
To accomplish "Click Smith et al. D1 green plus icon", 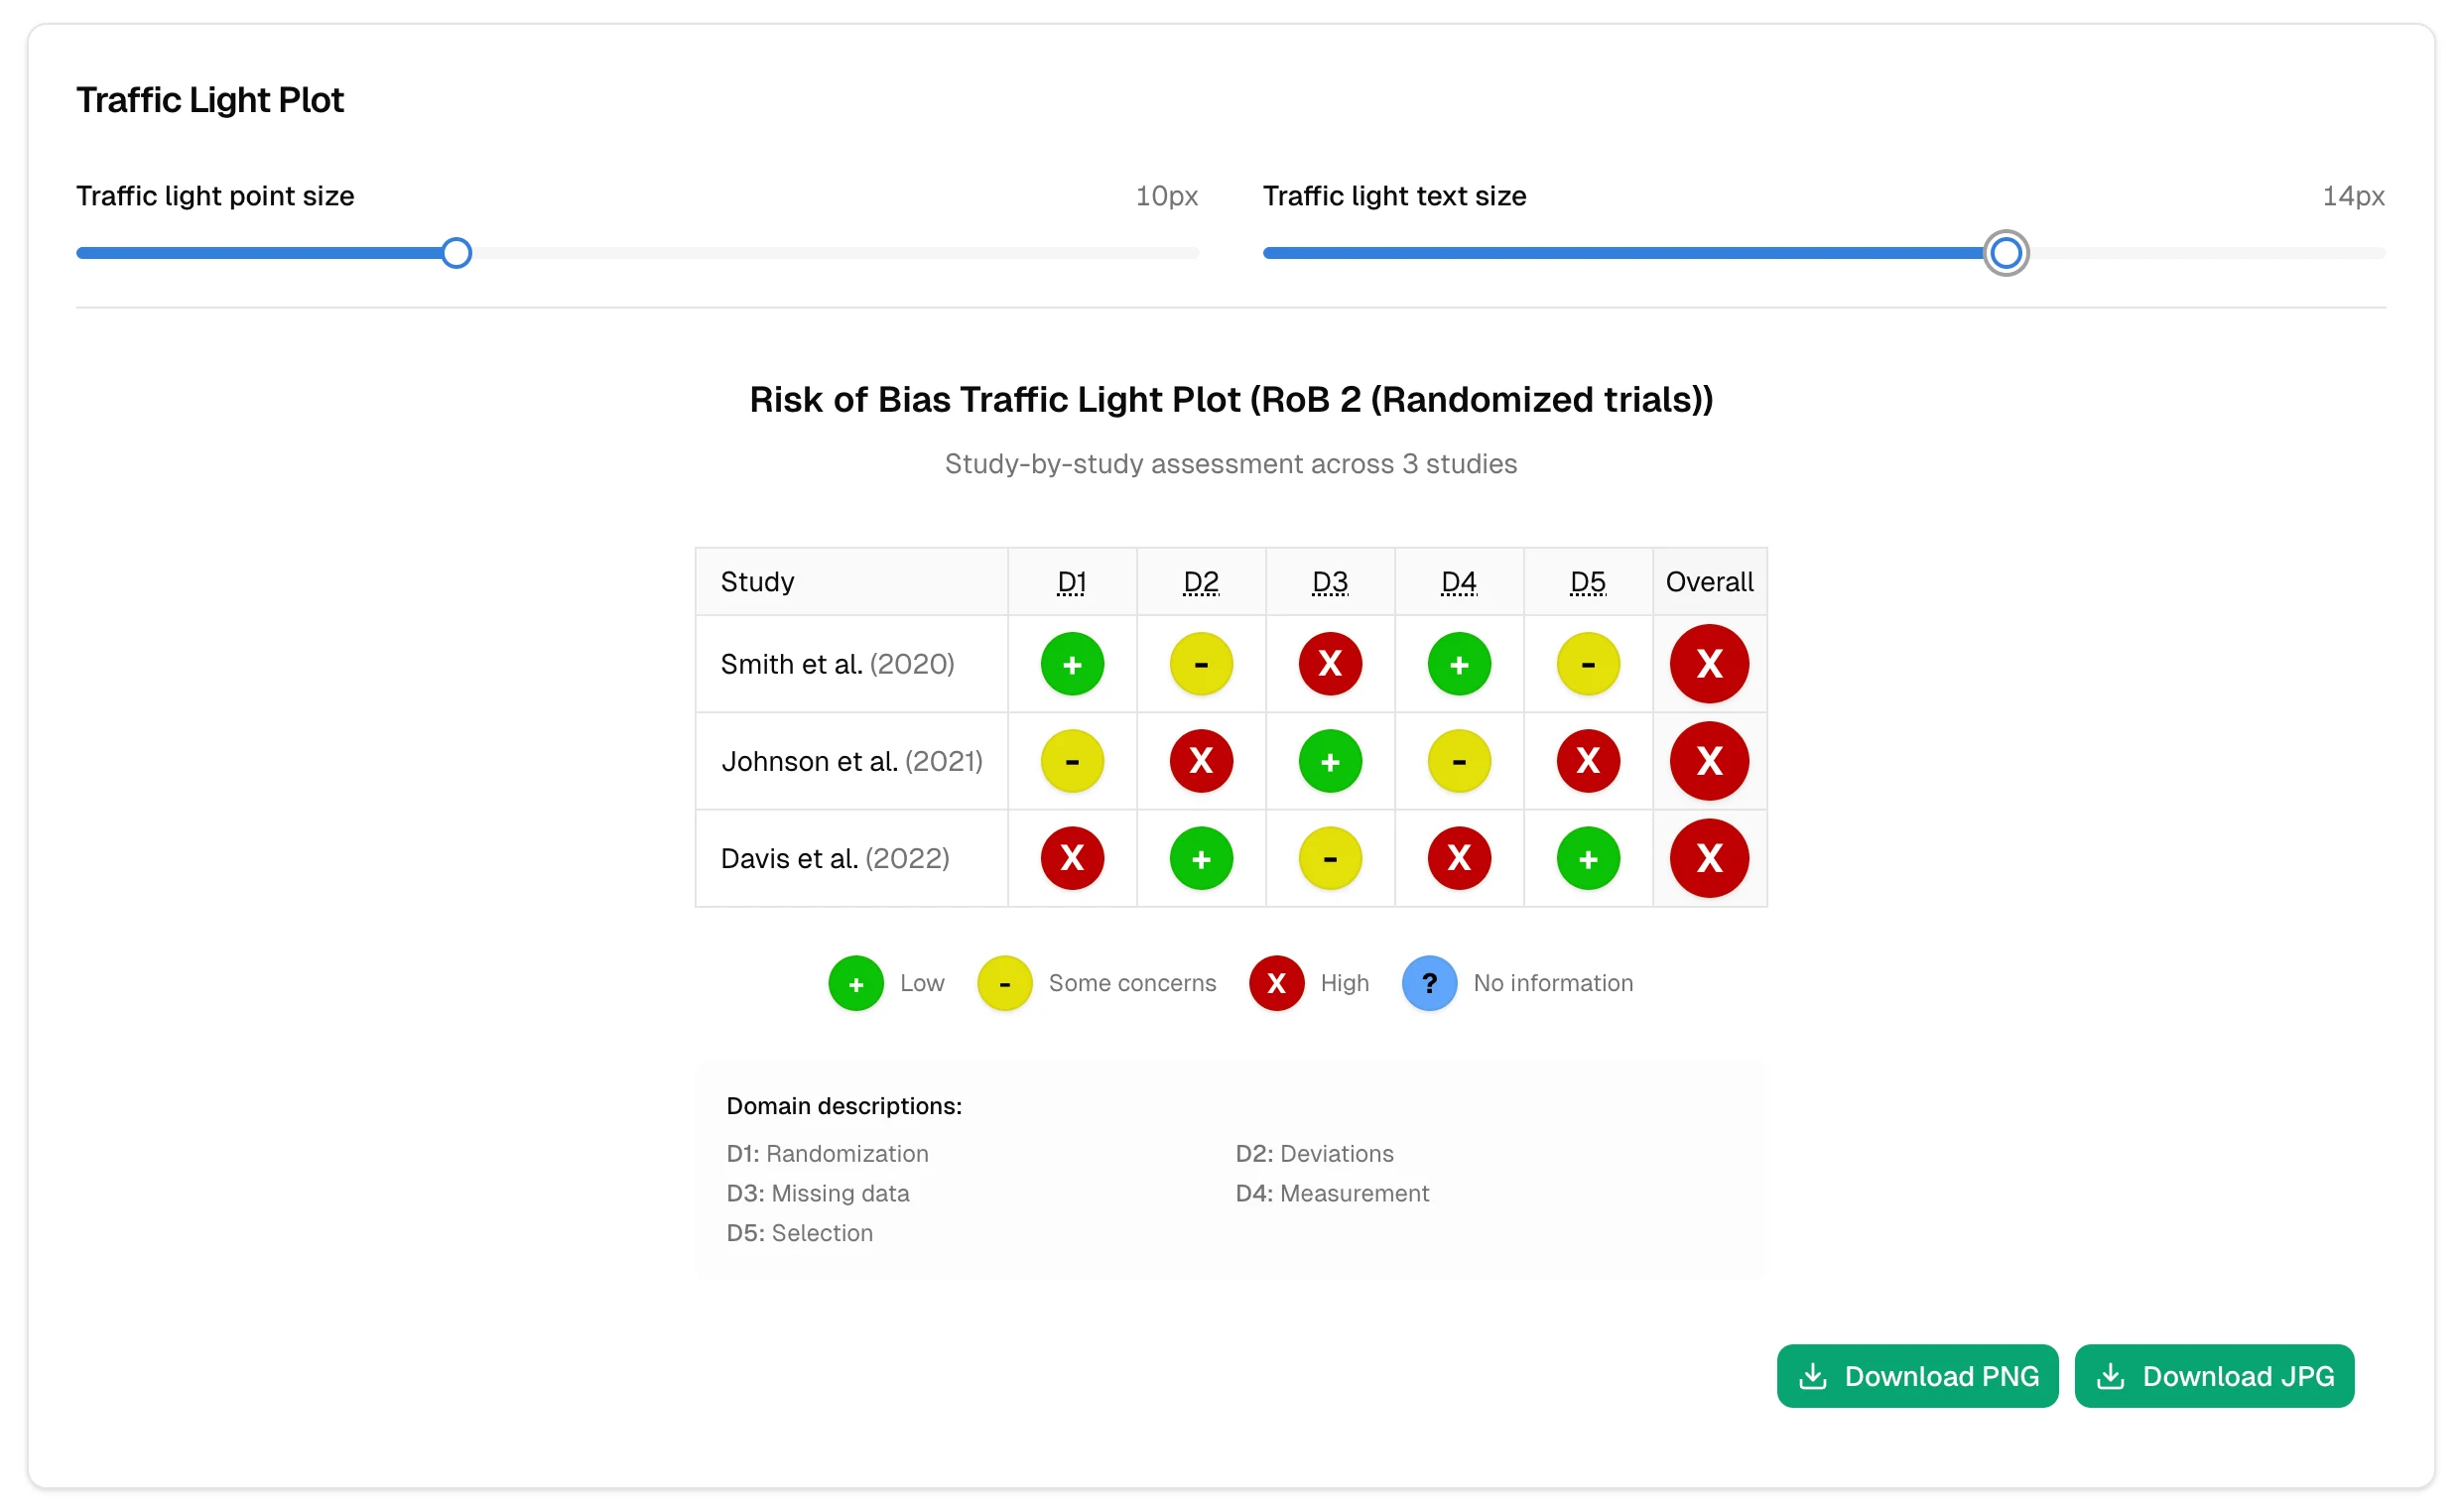I will tap(1071, 664).
